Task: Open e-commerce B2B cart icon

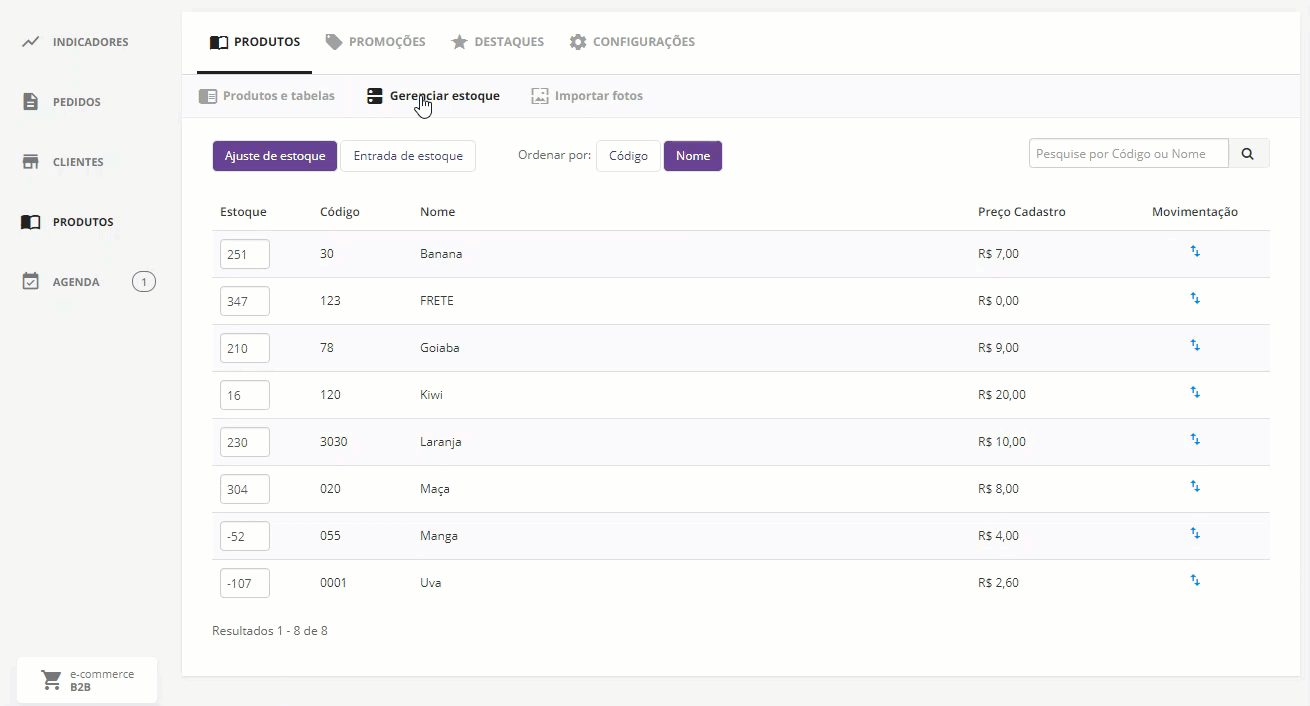Action: pos(51,680)
